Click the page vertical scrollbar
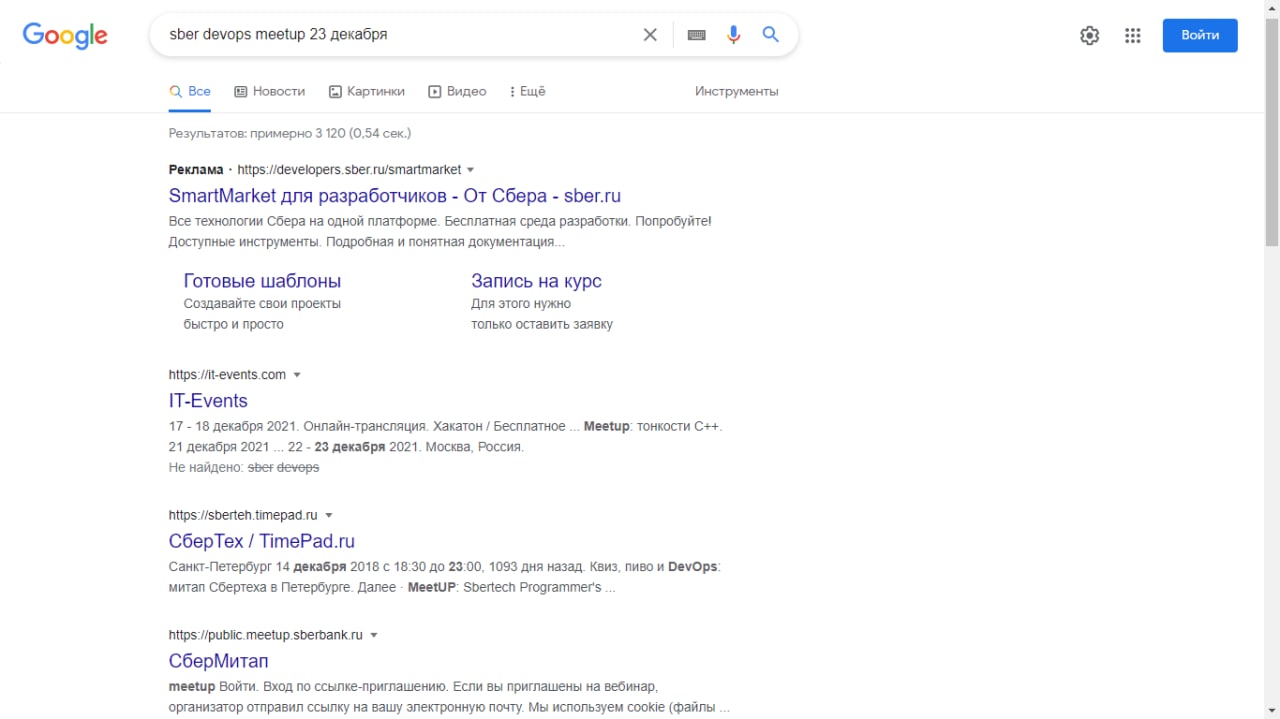 1272,130
